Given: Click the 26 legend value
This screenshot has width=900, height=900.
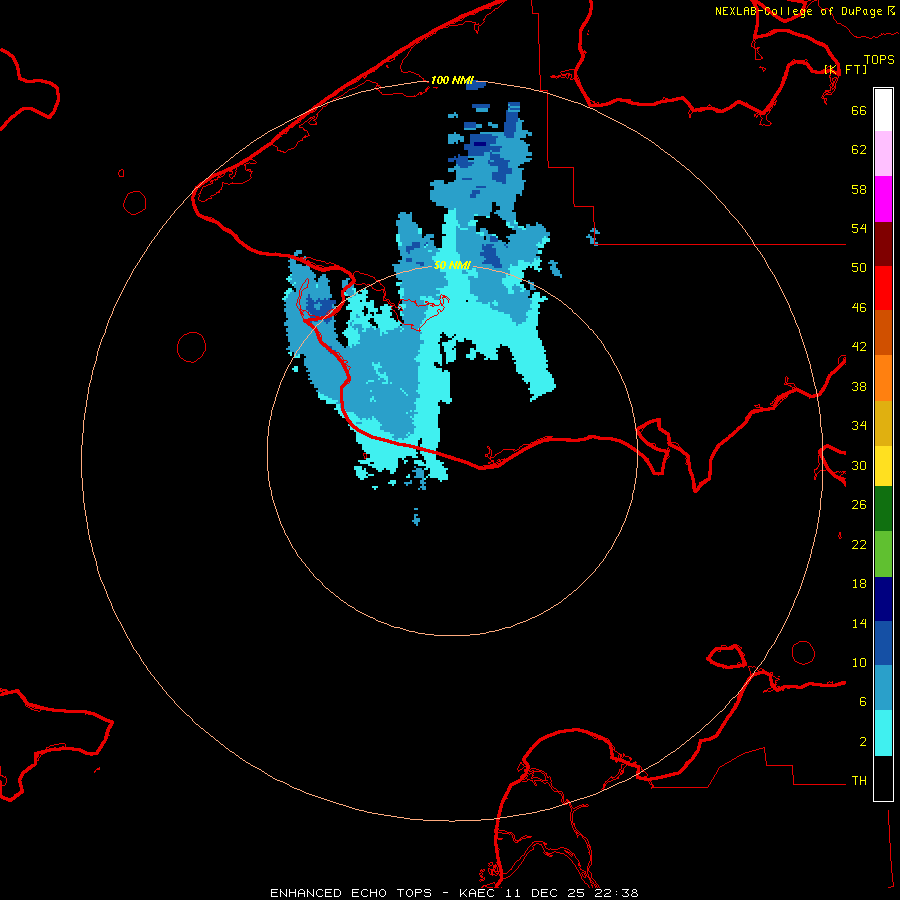Looking at the screenshot, I should [859, 505].
